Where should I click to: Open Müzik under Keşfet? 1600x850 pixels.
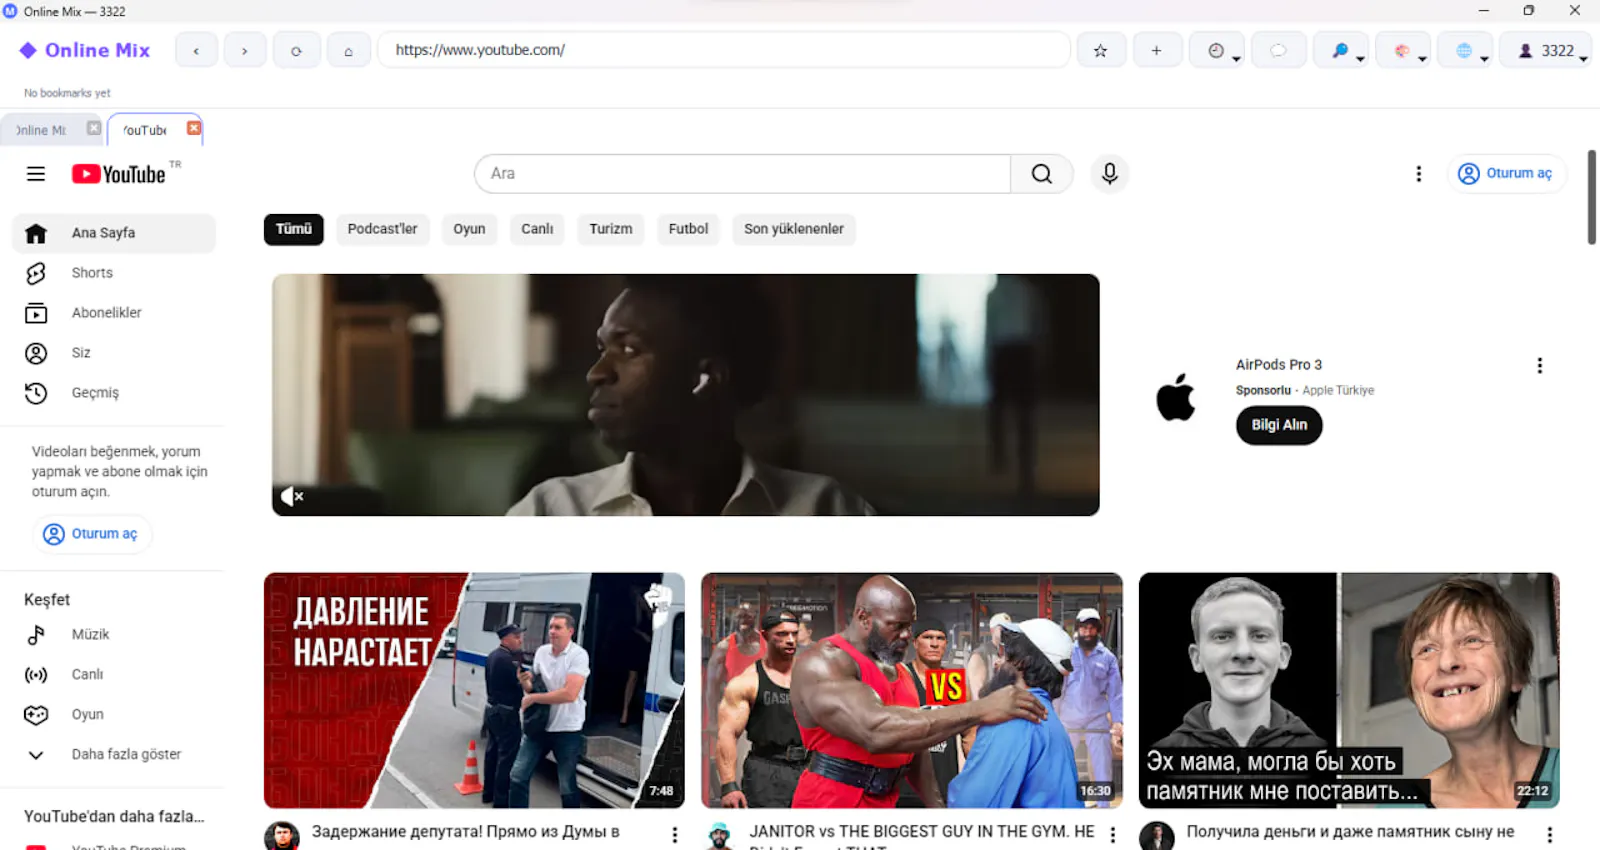(x=114, y=635)
